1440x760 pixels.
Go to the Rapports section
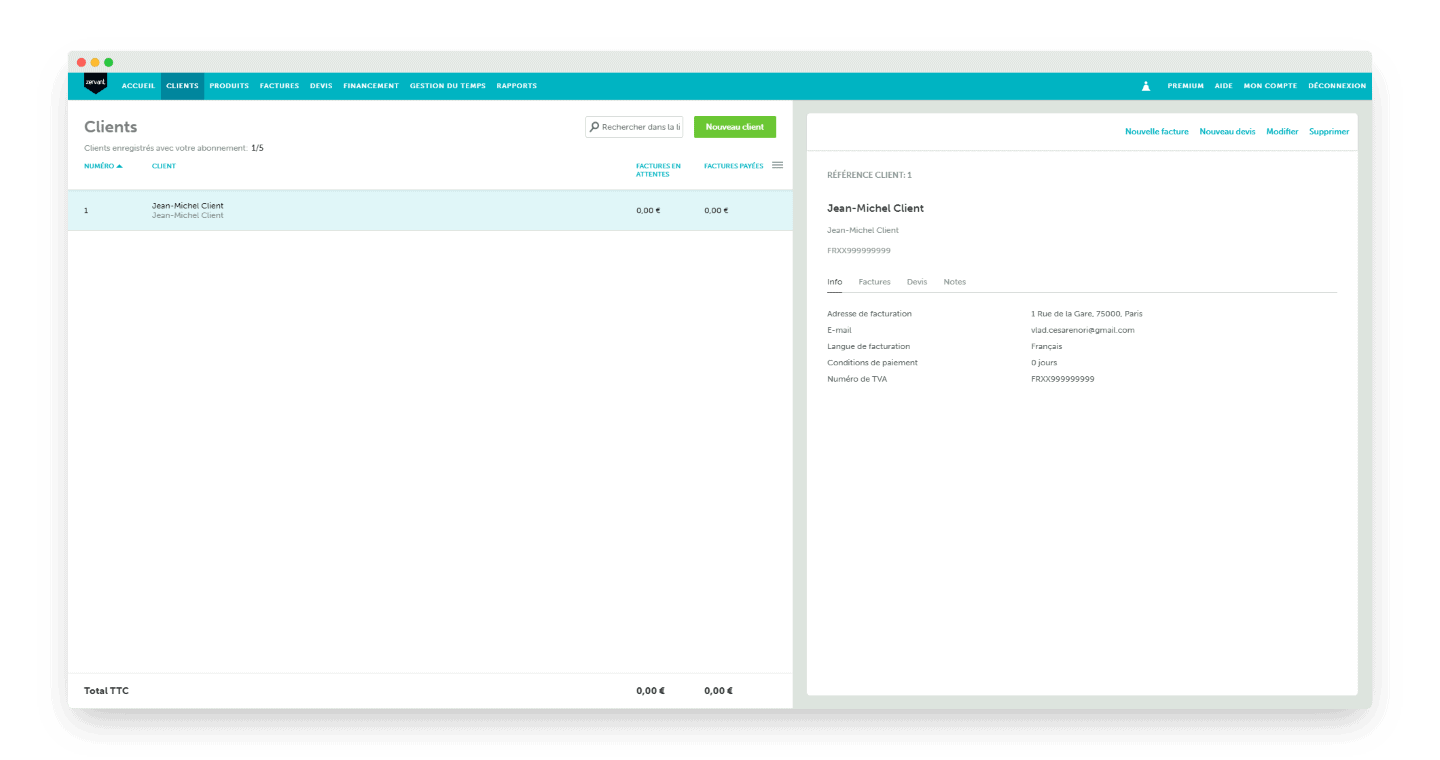[517, 86]
